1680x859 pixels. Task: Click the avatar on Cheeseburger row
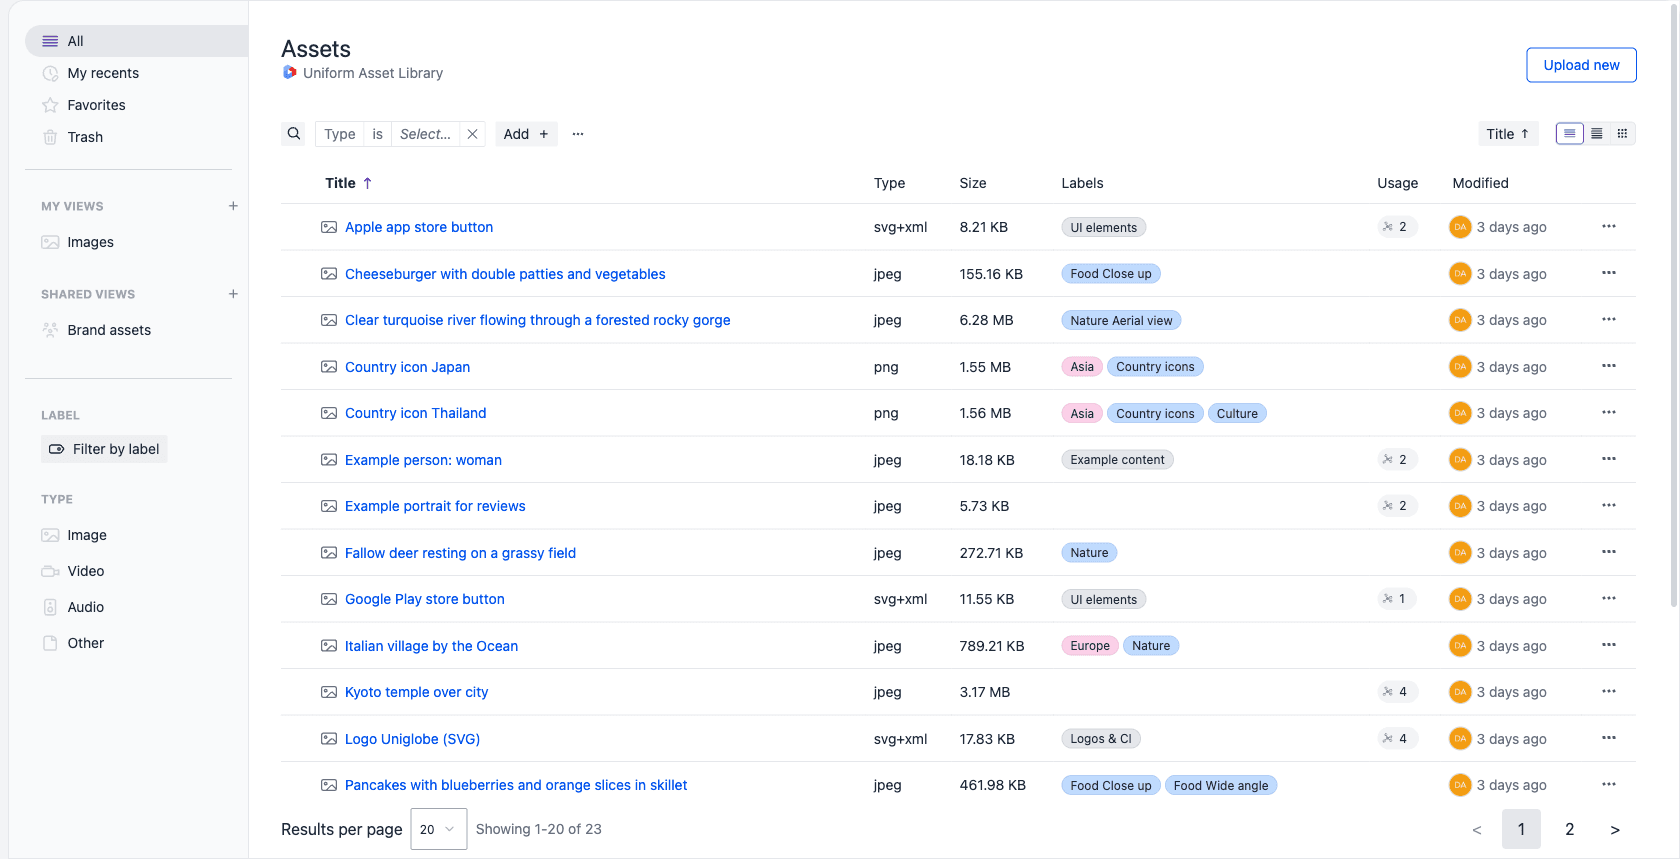click(x=1460, y=274)
